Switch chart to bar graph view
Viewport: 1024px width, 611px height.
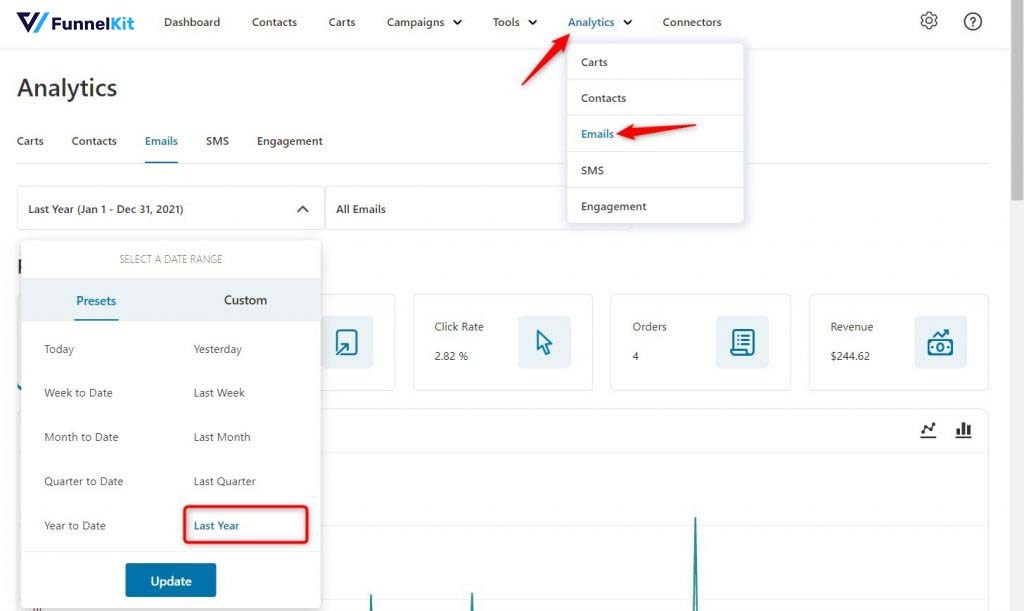[x=963, y=430]
